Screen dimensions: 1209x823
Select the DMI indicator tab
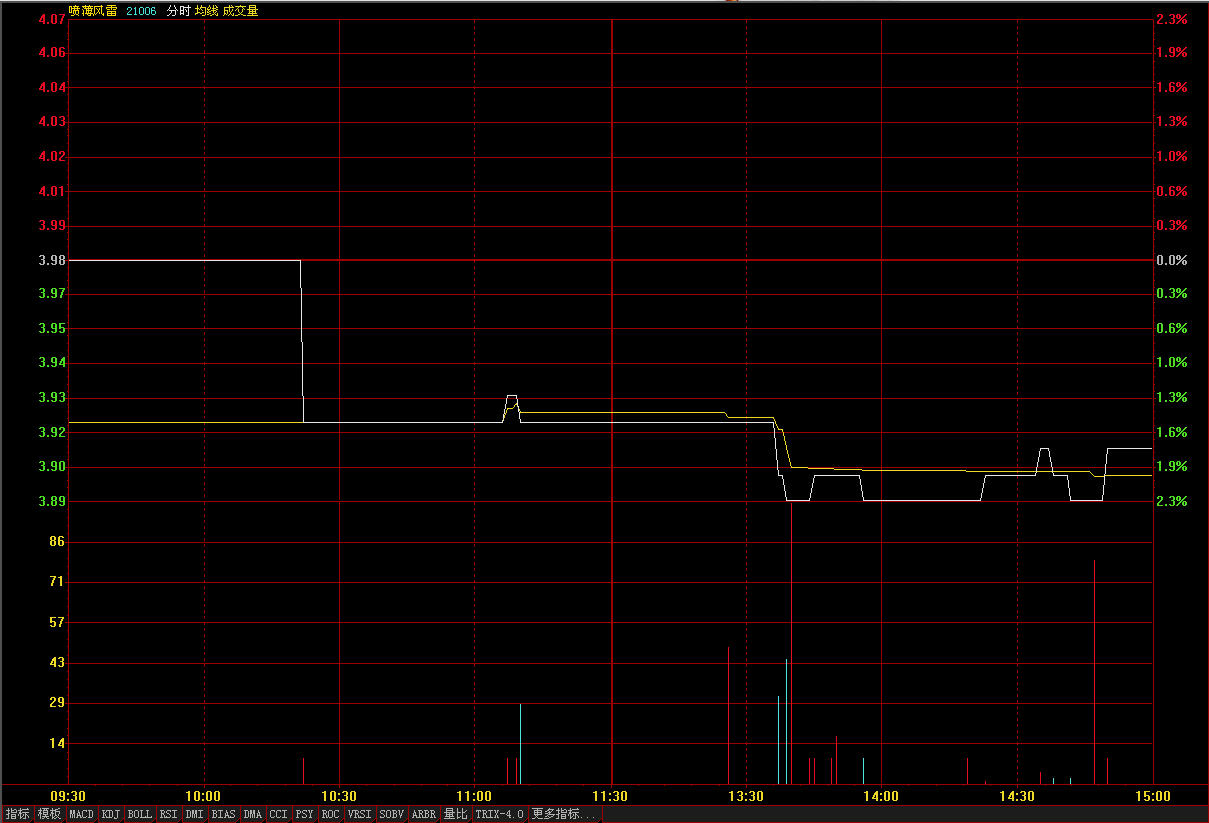pos(195,814)
